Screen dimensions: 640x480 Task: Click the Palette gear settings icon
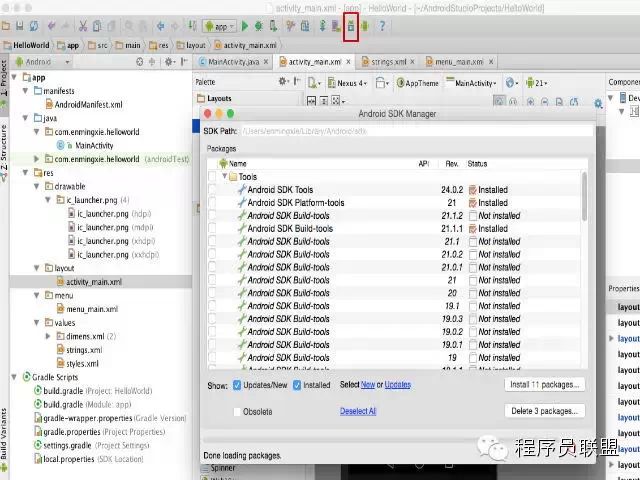pyautogui.click(x=282, y=82)
